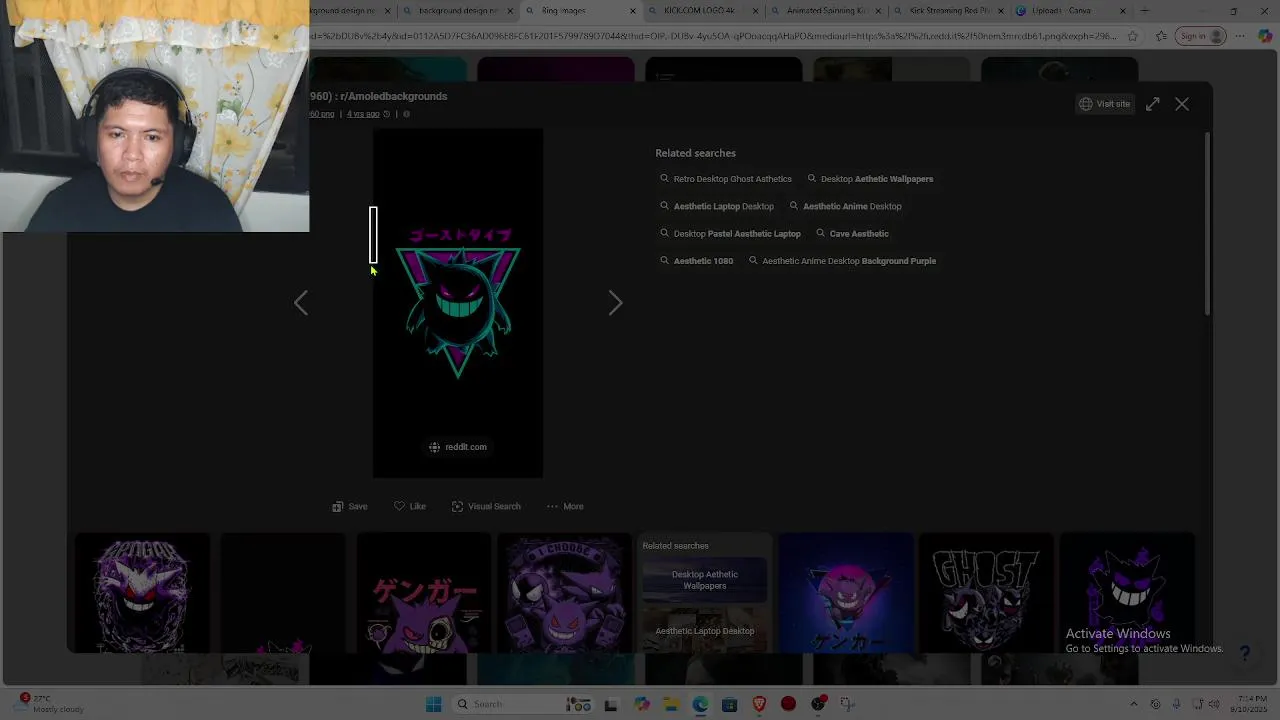Switch to KICK.COM LOGO 4k tab

tap(699, 11)
